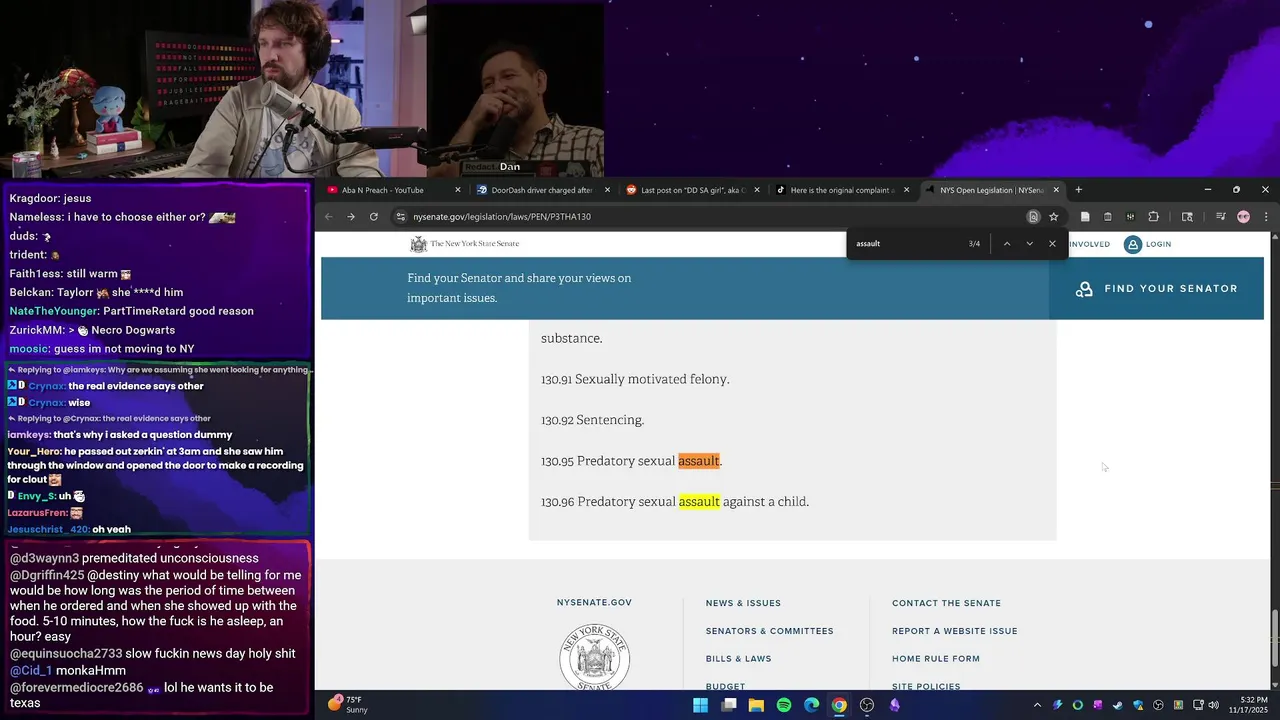Screen dimensions: 1280x720
Task: Click the New York State Senate seal
Action: (x=594, y=658)
